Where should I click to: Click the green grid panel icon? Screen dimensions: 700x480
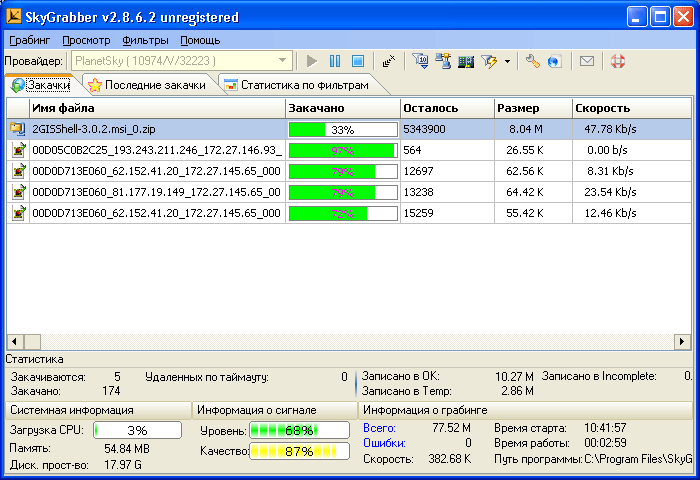pos(466,62)
